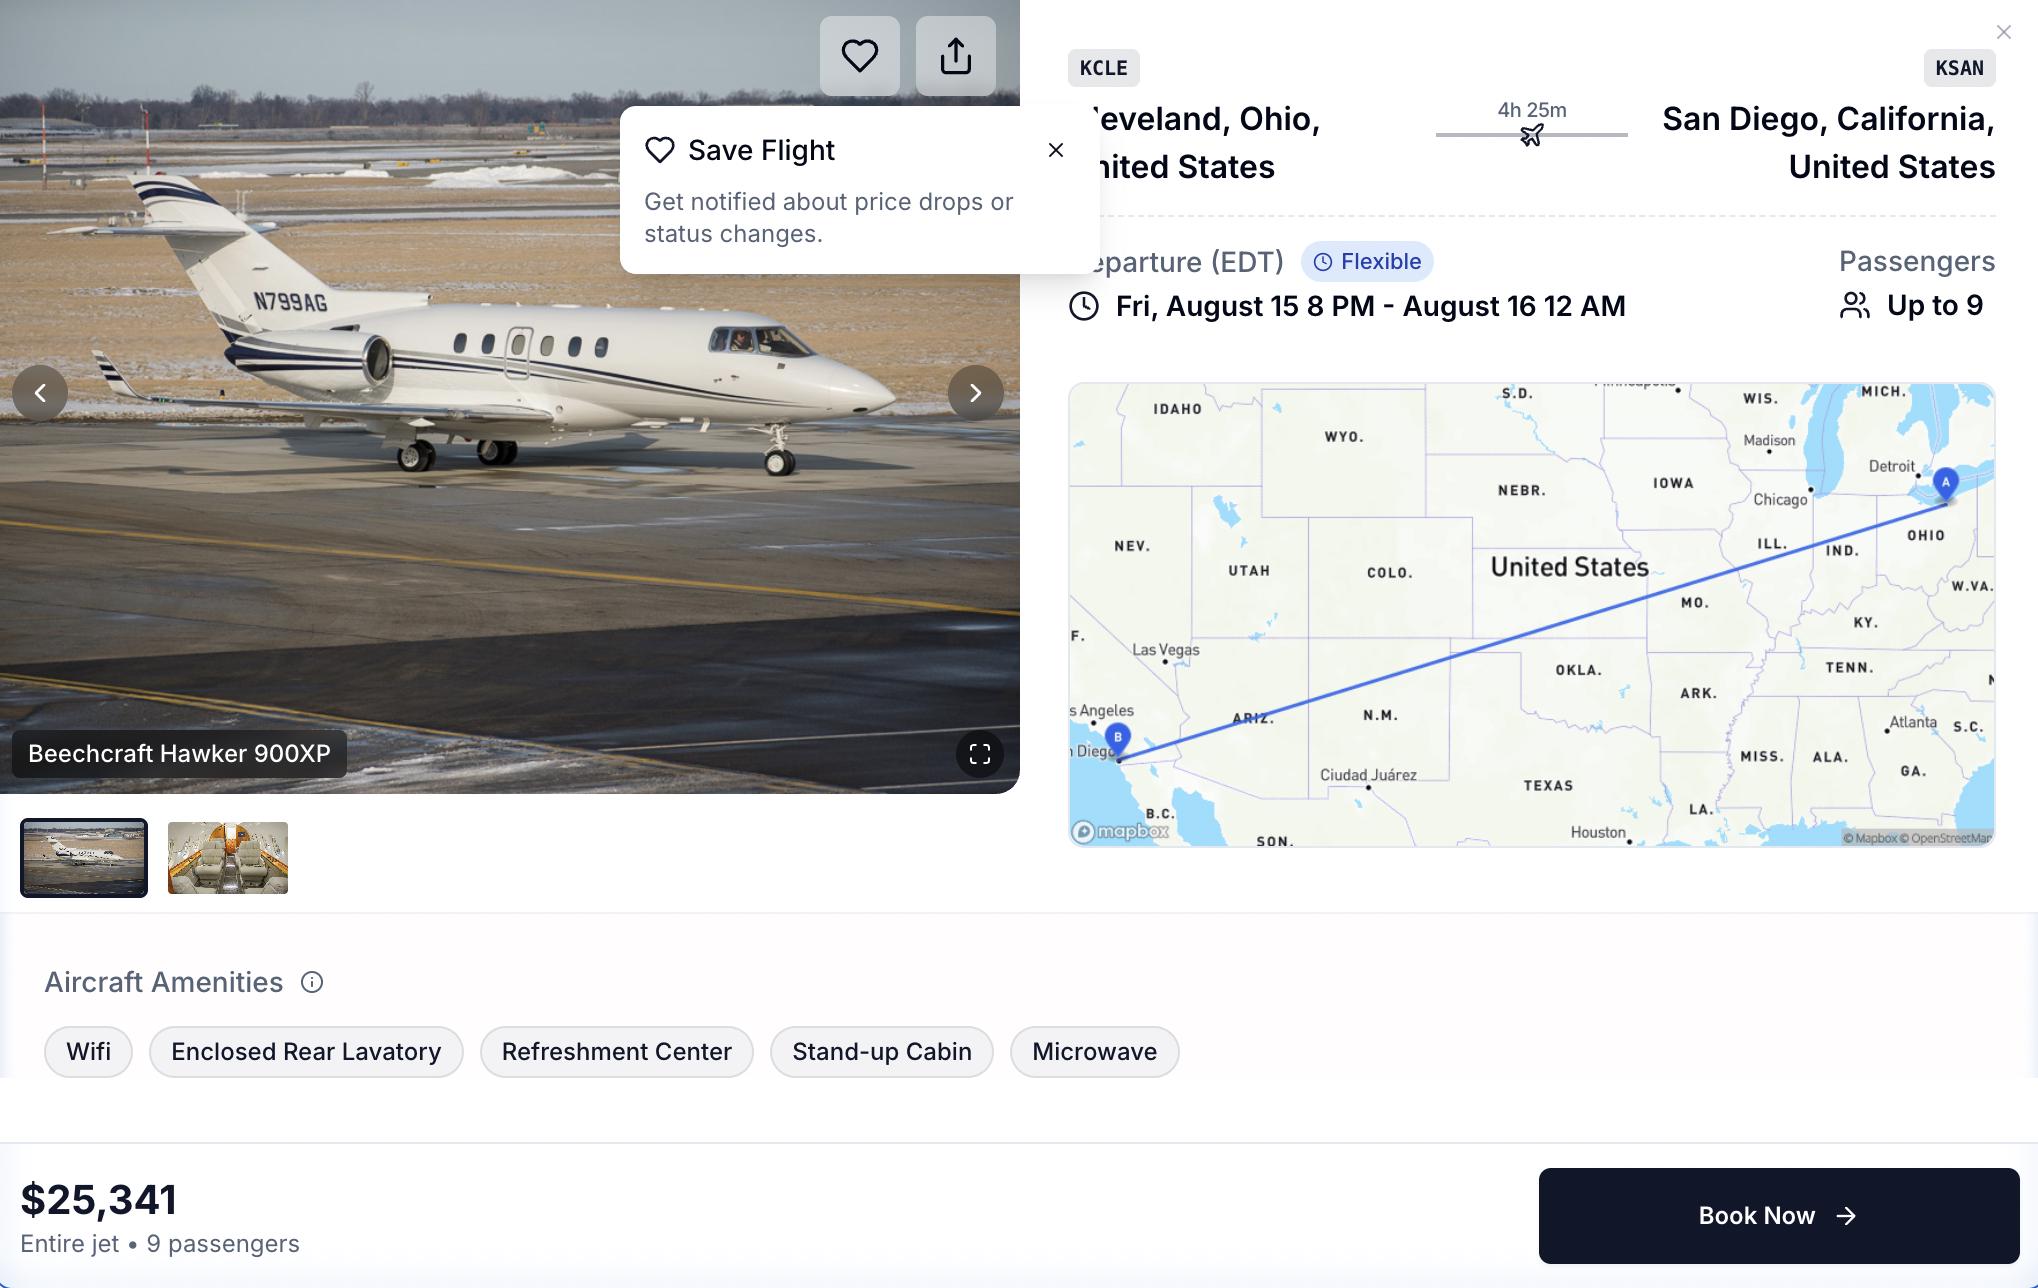
Task: Click the map marker A near Cleveland
Action: 1945,483
